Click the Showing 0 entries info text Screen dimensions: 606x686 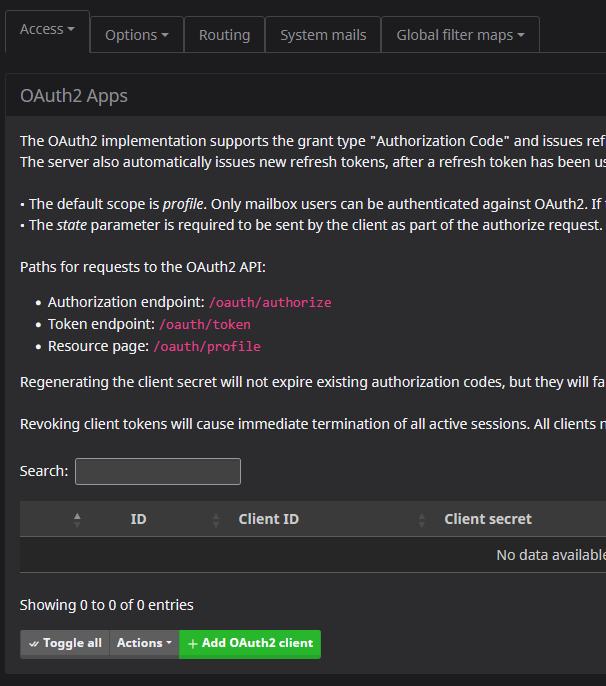point(107,605)
